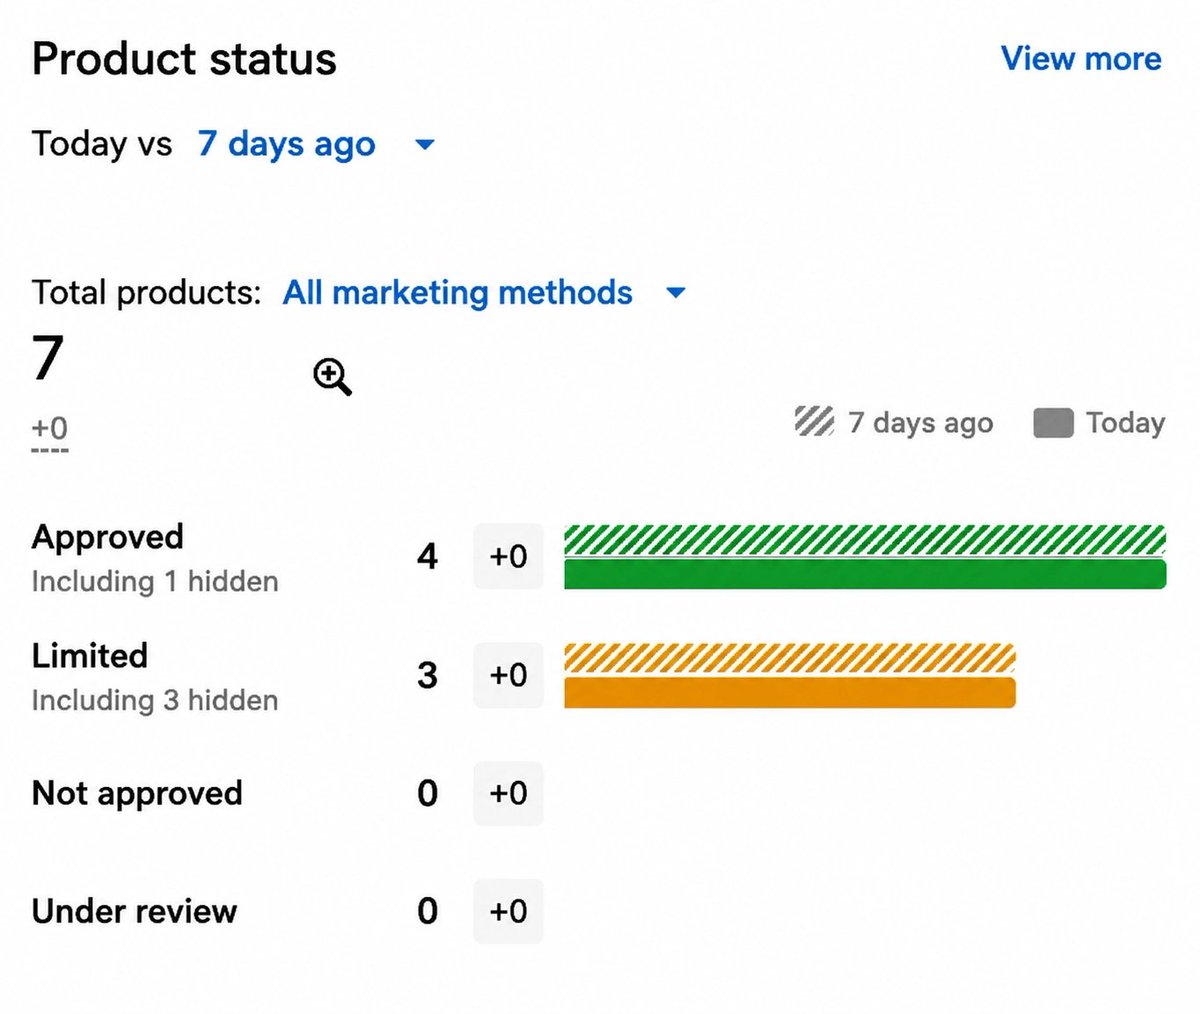Open the All marketing methods dropdown
The height and width of the screenshot is (1014, 1200).
click(x=458, y=292)
